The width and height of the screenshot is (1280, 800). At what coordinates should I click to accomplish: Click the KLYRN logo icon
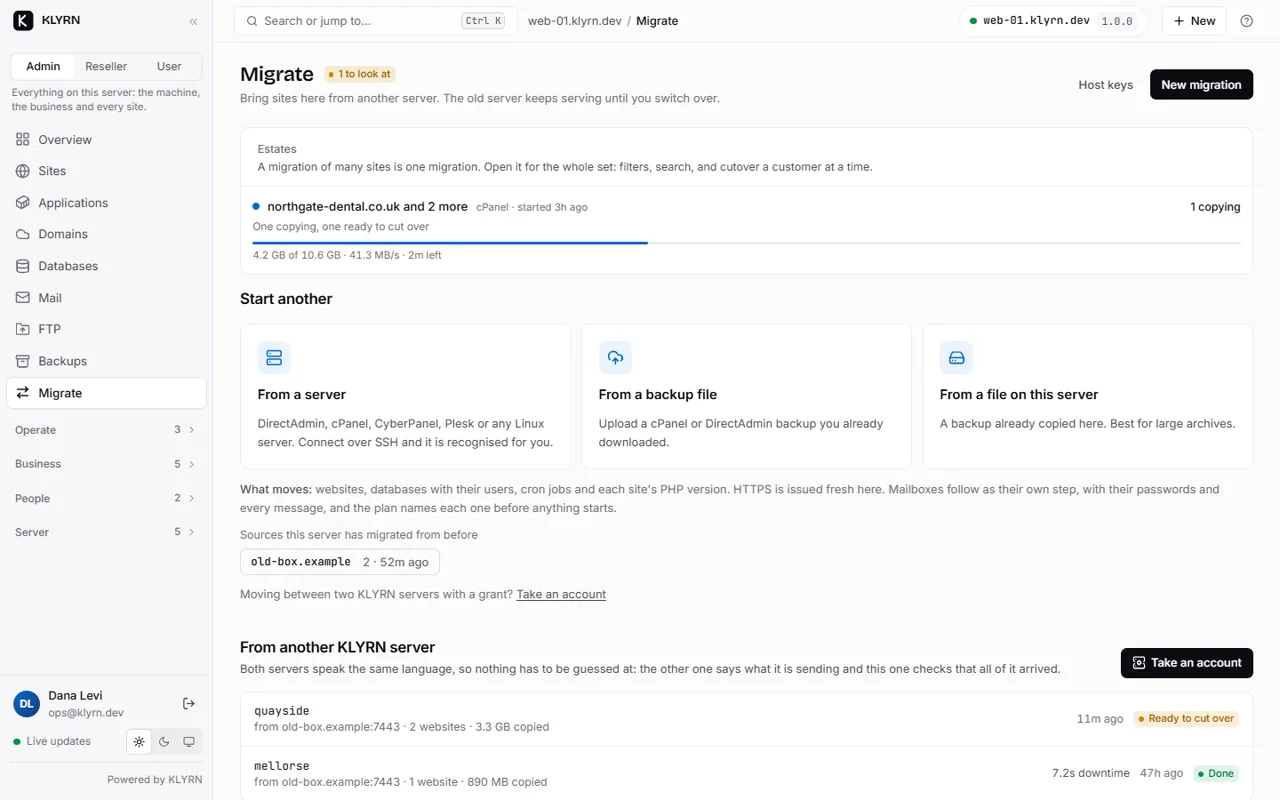point(23,20)
